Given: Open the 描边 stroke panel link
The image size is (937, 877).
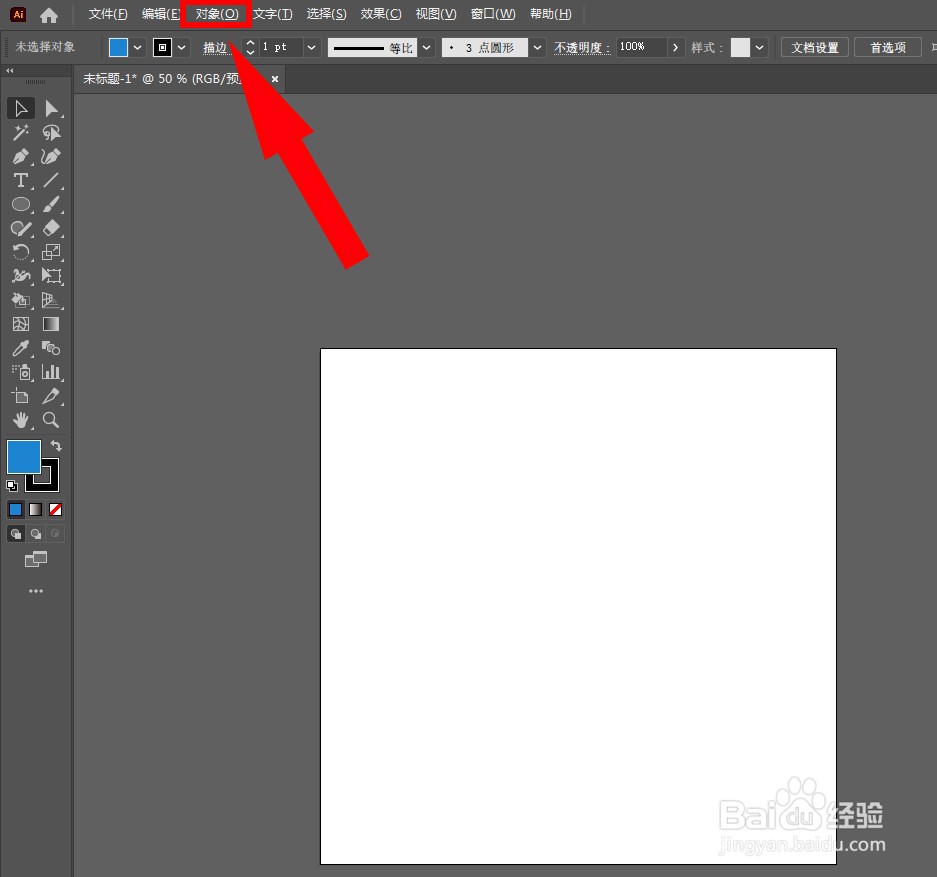Looking at the screenshot, I should coord(216,47).
